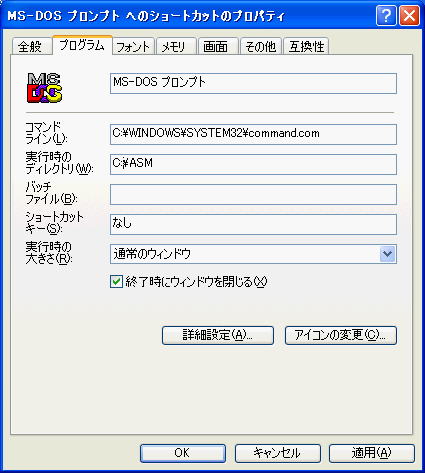Focus the コマンドライン command.com field
This screenshot has height=473, width=425.
coord(253,134)
